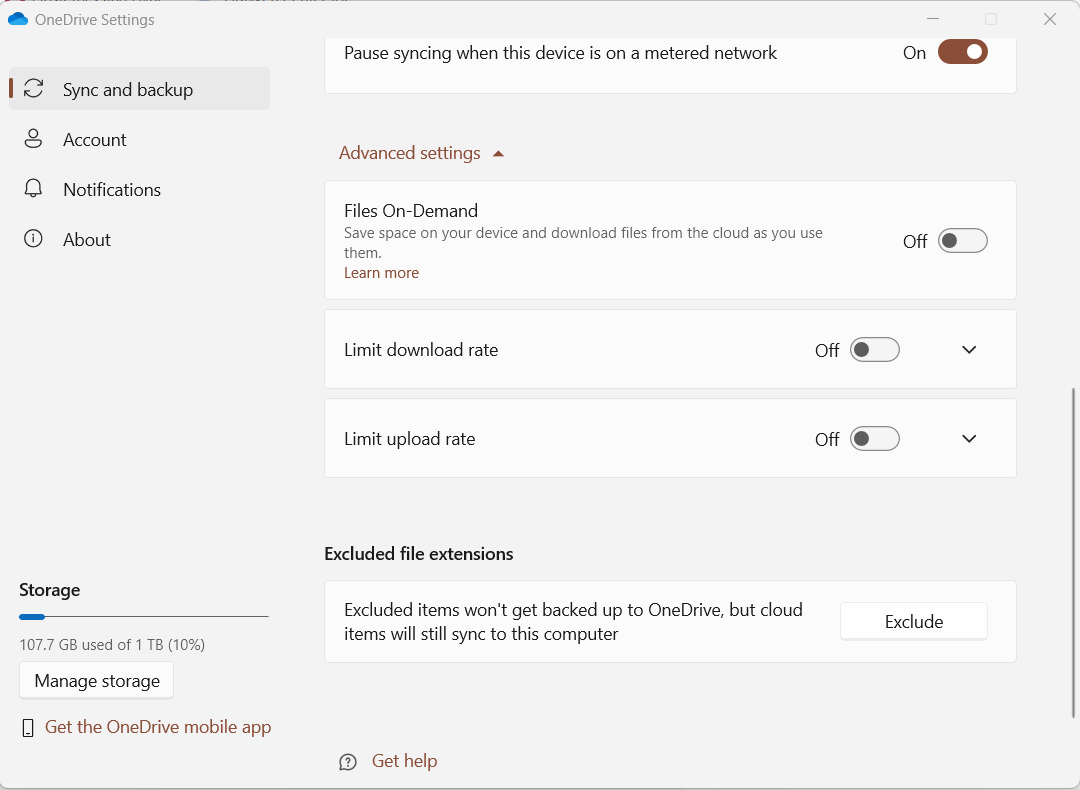Image resolution: width=1080 pixels, height=790 pixels.
Task: Expand the Limit upload rate options
Action: (x=968, y=438)
